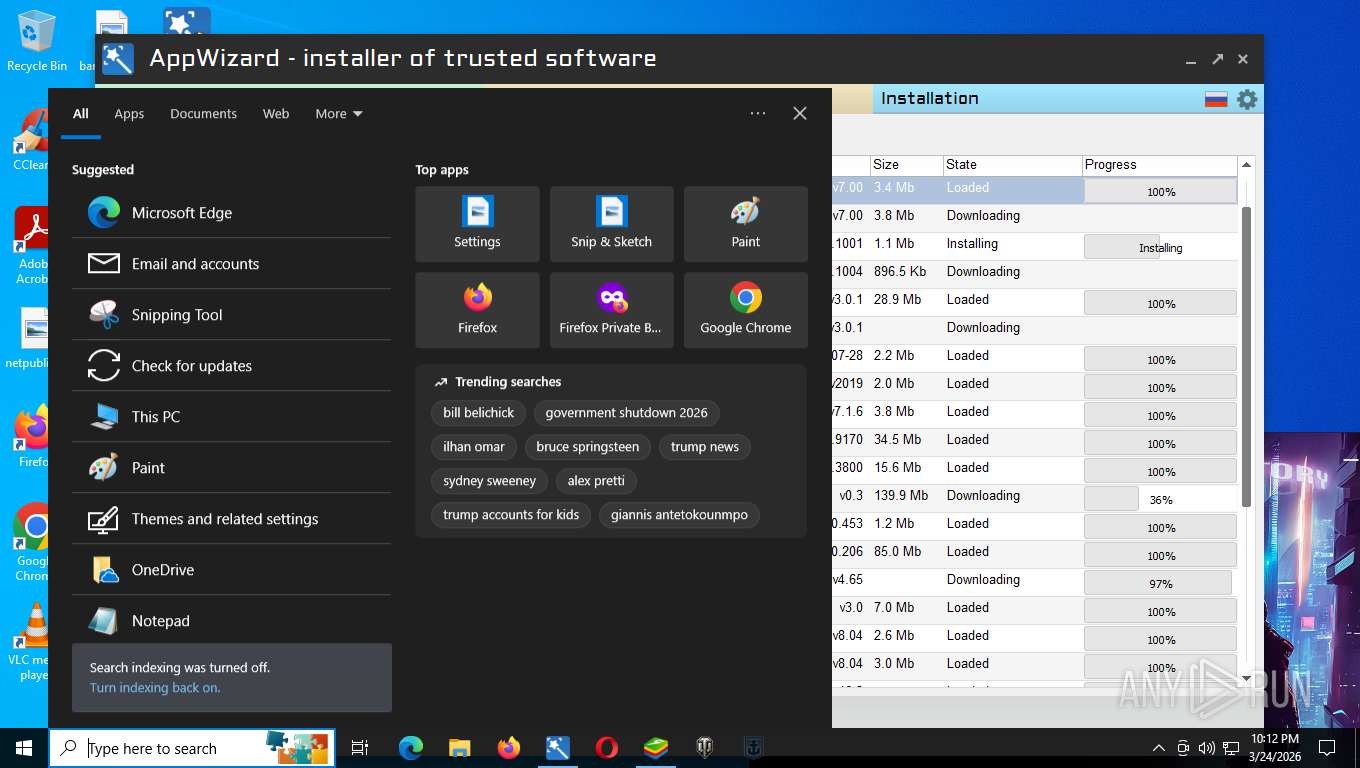Open Firefox Private Browsing tile
The image size is (1360, 768).
[x=611, y=310]
